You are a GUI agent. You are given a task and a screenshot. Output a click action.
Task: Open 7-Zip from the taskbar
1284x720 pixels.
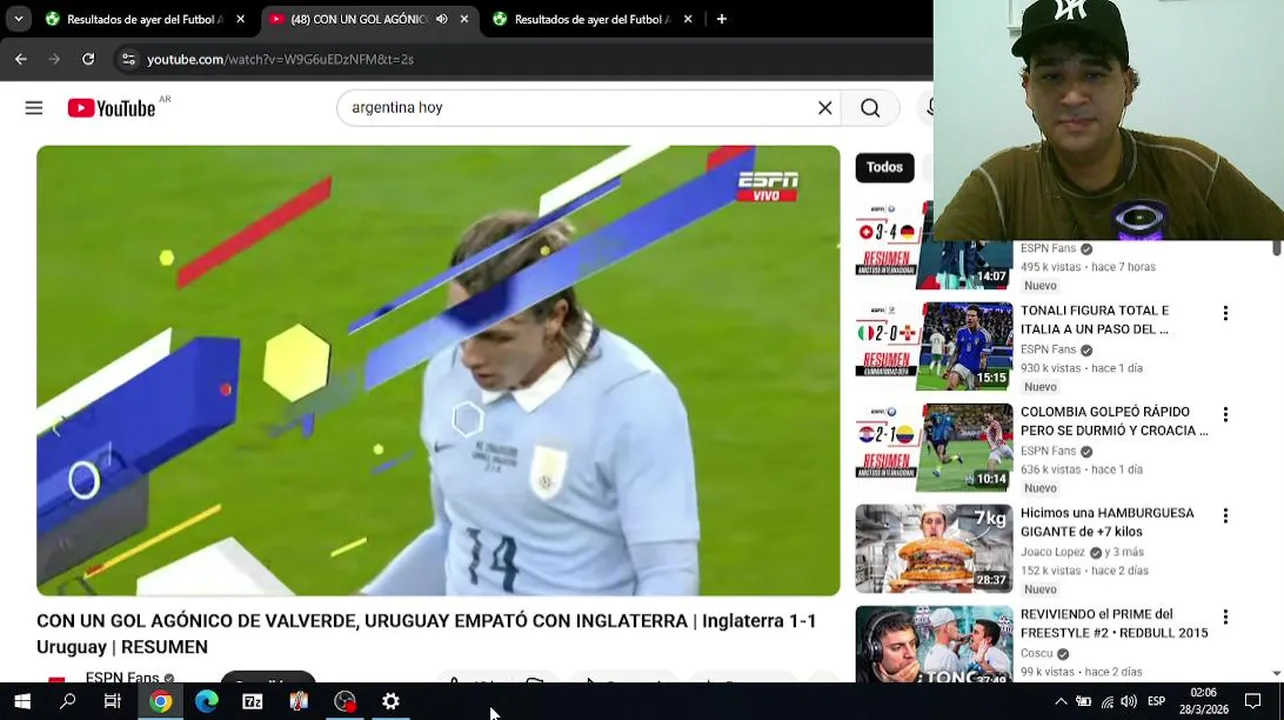252,702
